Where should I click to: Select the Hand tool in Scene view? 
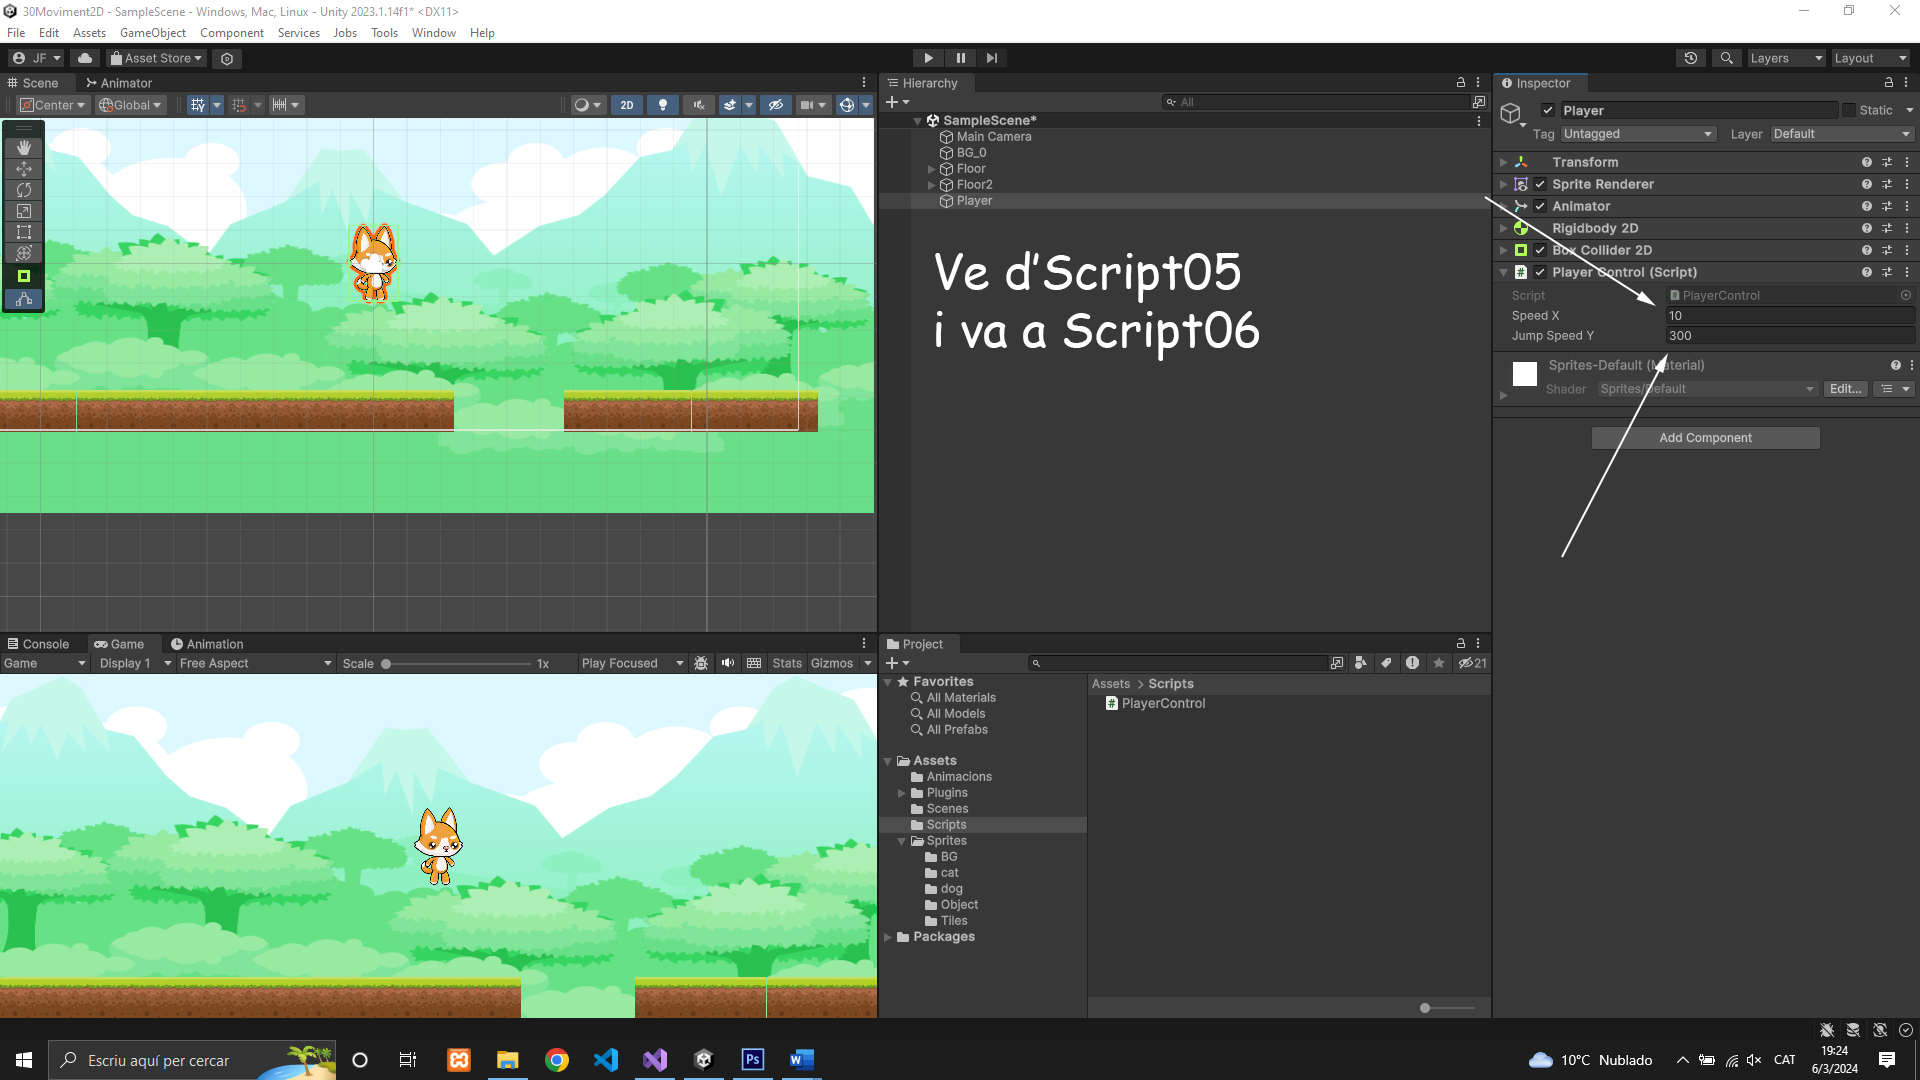coord(24,147)
